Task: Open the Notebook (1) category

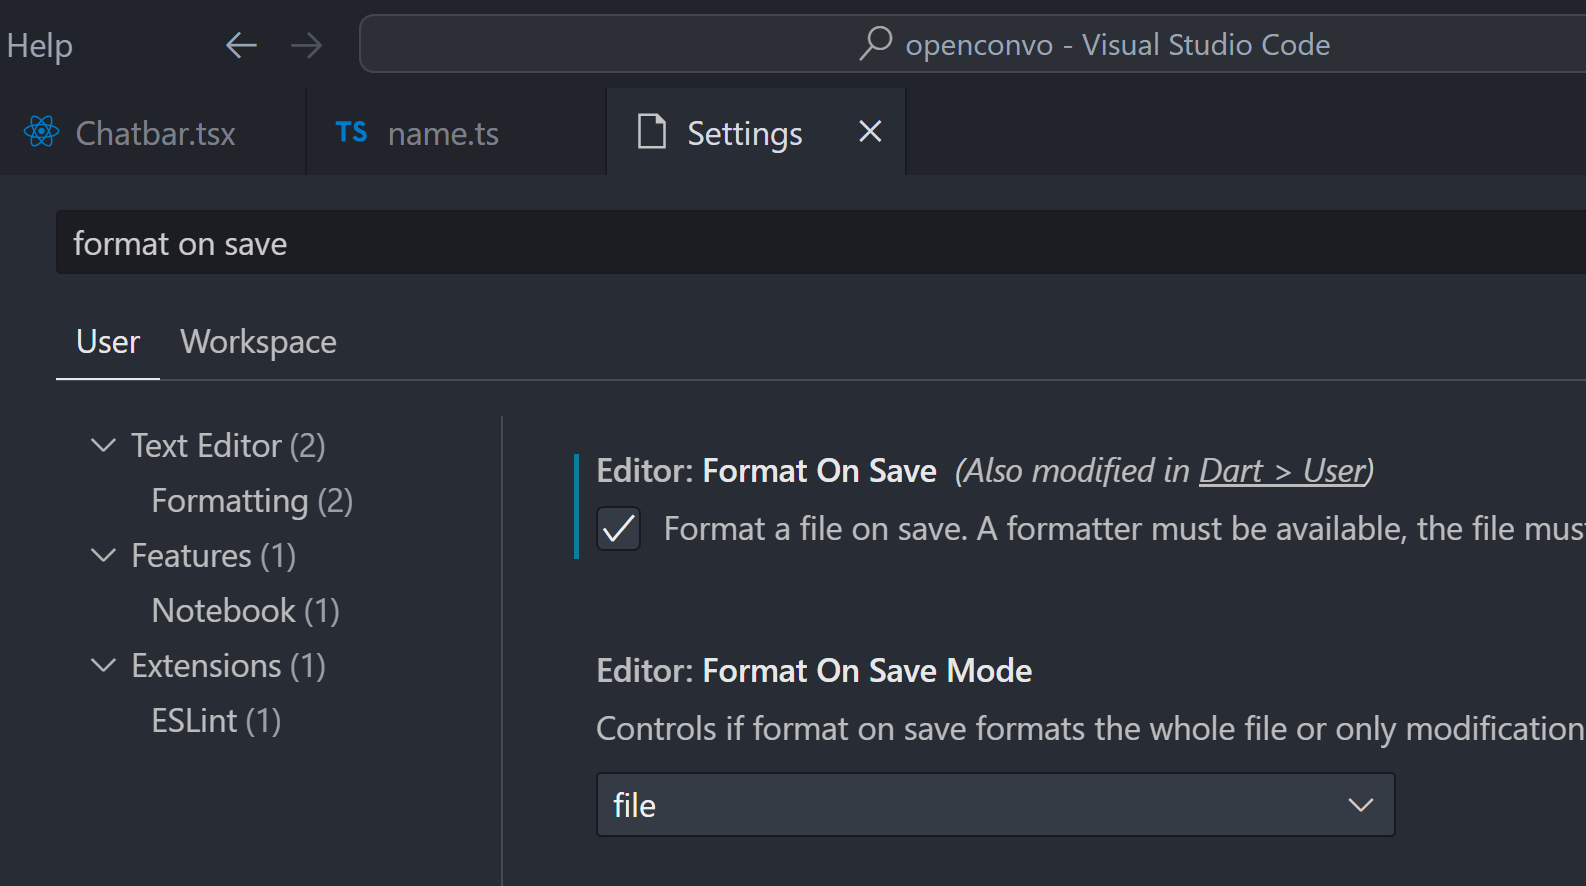Action: tap(245, 610)
